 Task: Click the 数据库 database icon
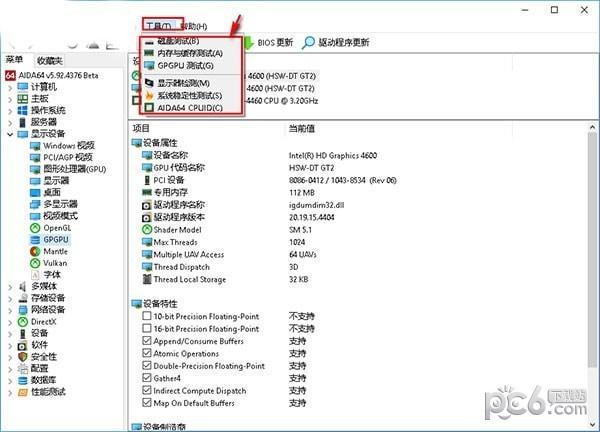[x=23, y=381]
